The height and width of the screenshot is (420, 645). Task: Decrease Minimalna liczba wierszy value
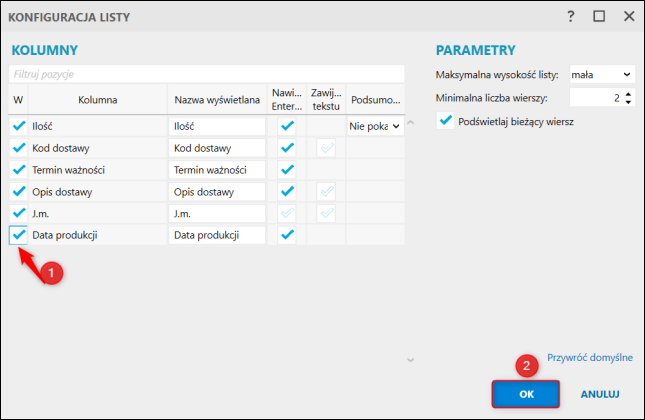click(x=628, y=102)
